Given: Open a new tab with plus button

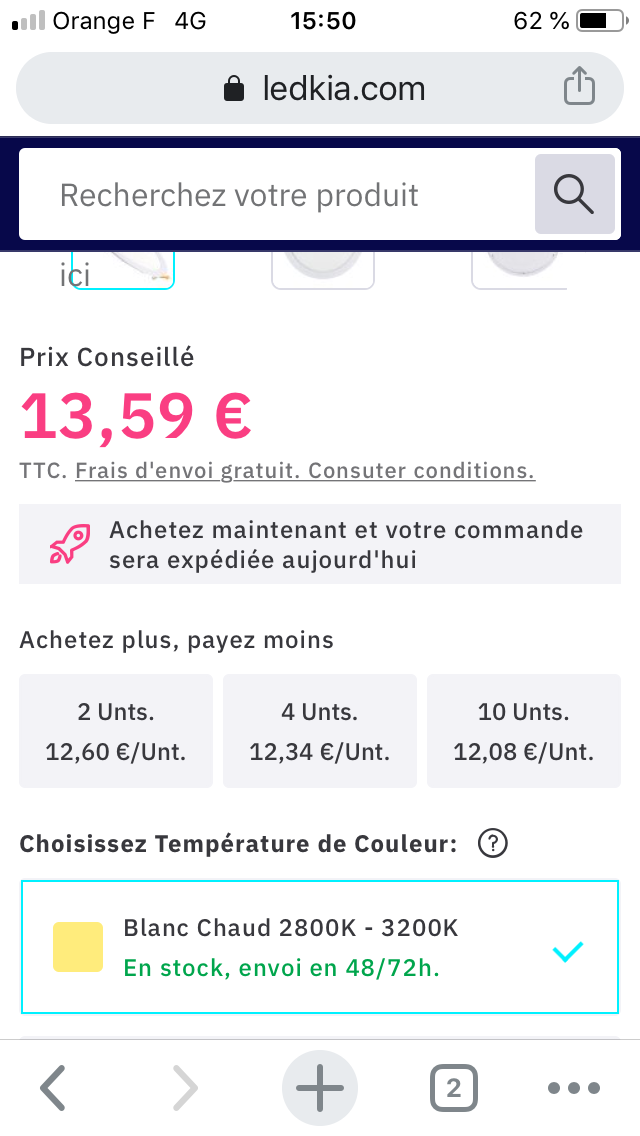Looking at the screenshot, I should (x=320, y=1088).
